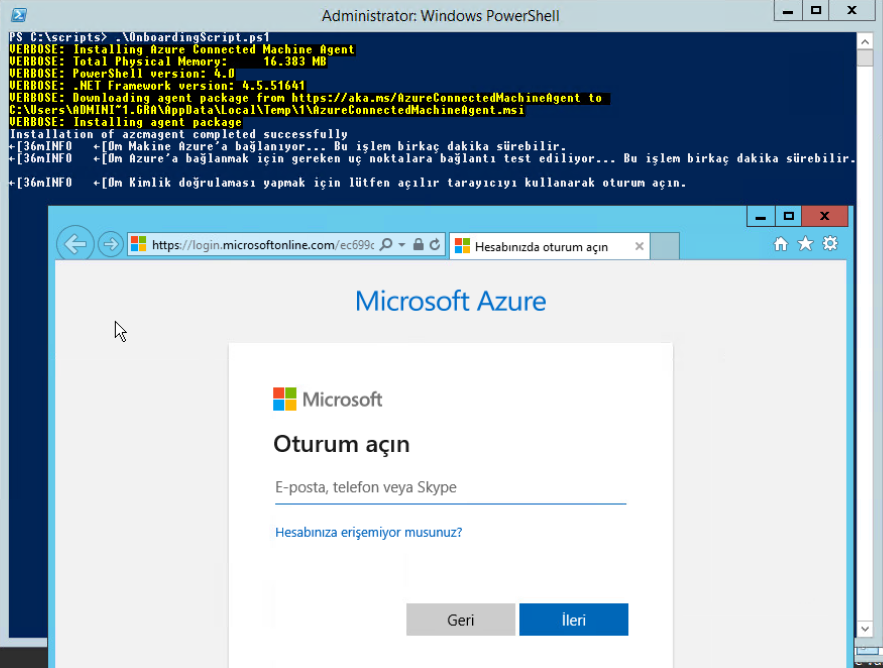
Task: Click the İleri button
Action: (573, 620)
